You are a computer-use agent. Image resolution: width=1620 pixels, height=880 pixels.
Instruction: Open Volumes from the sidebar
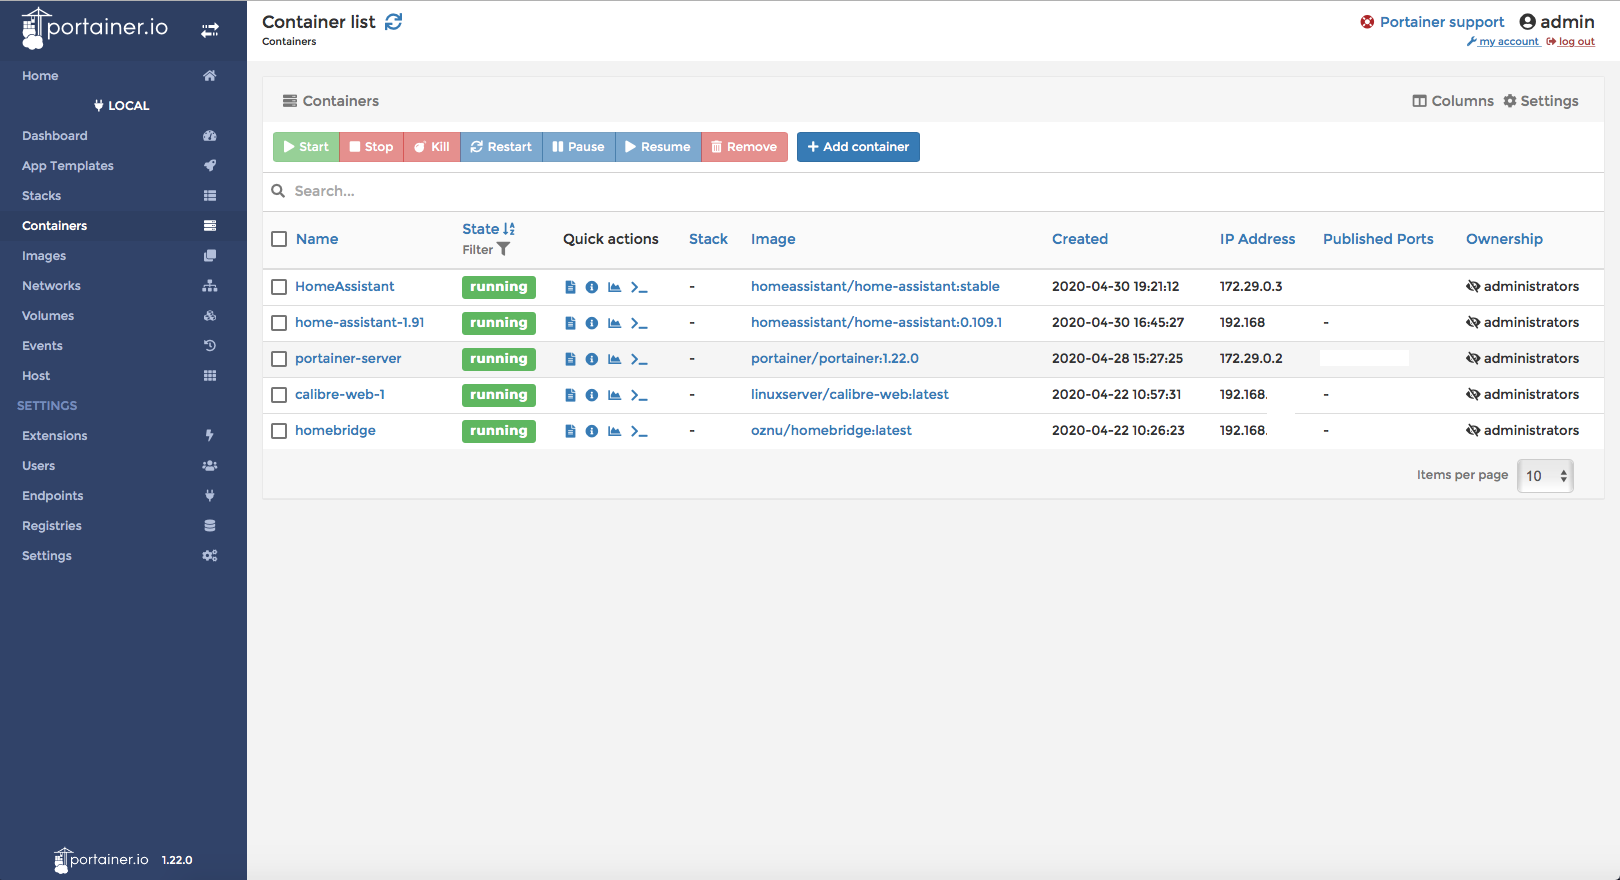coord(48,316)
